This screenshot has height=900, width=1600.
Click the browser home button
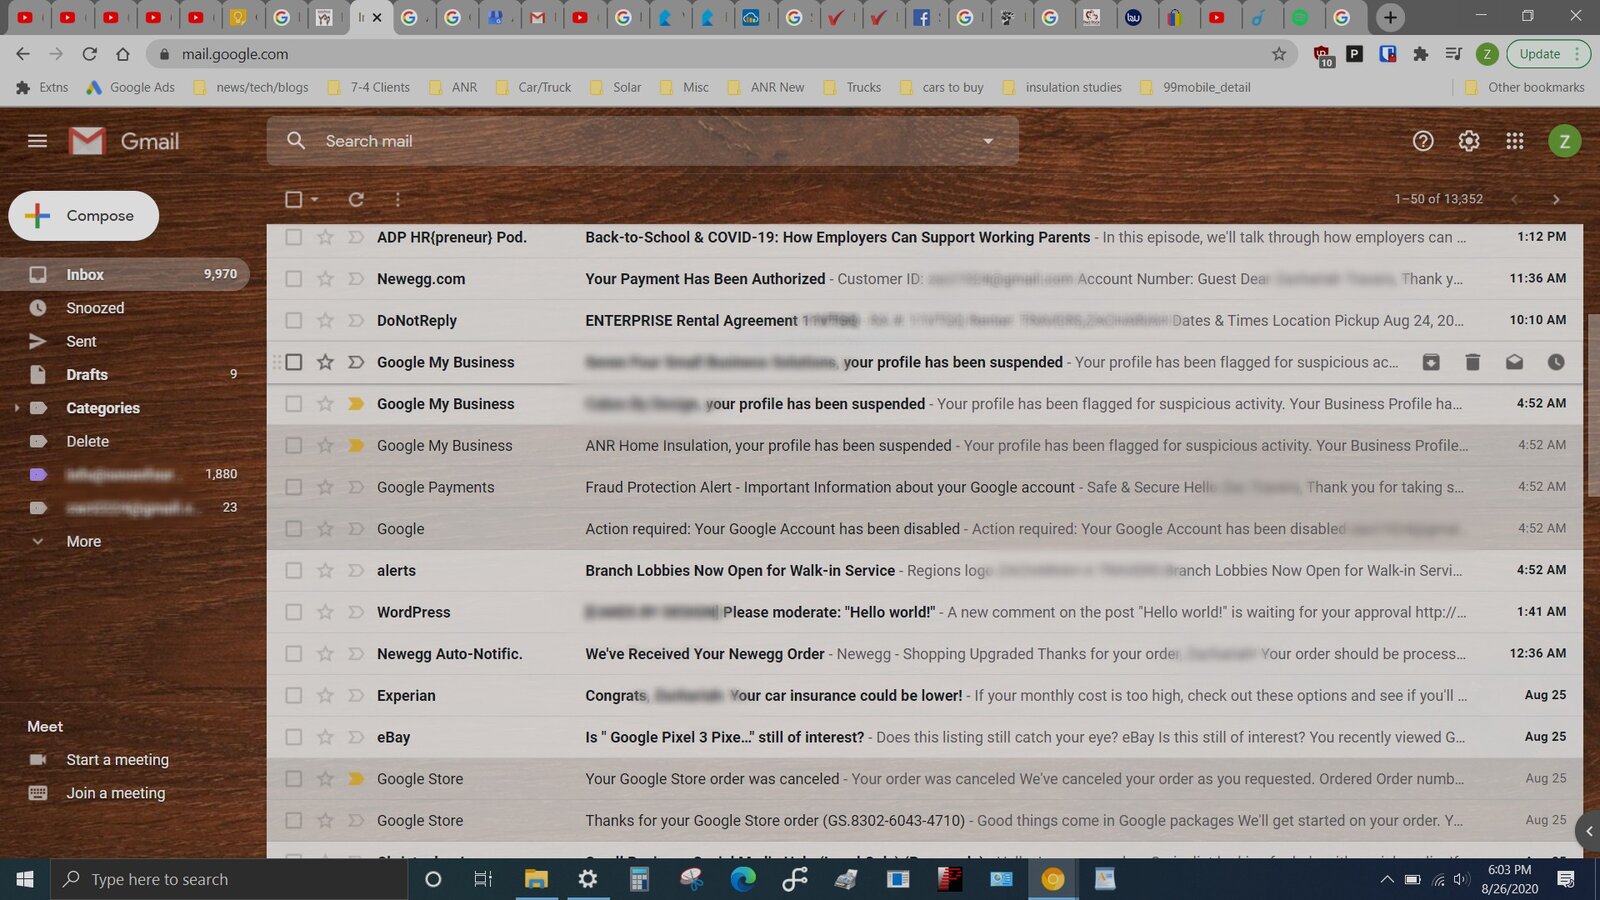click(122, 54)
